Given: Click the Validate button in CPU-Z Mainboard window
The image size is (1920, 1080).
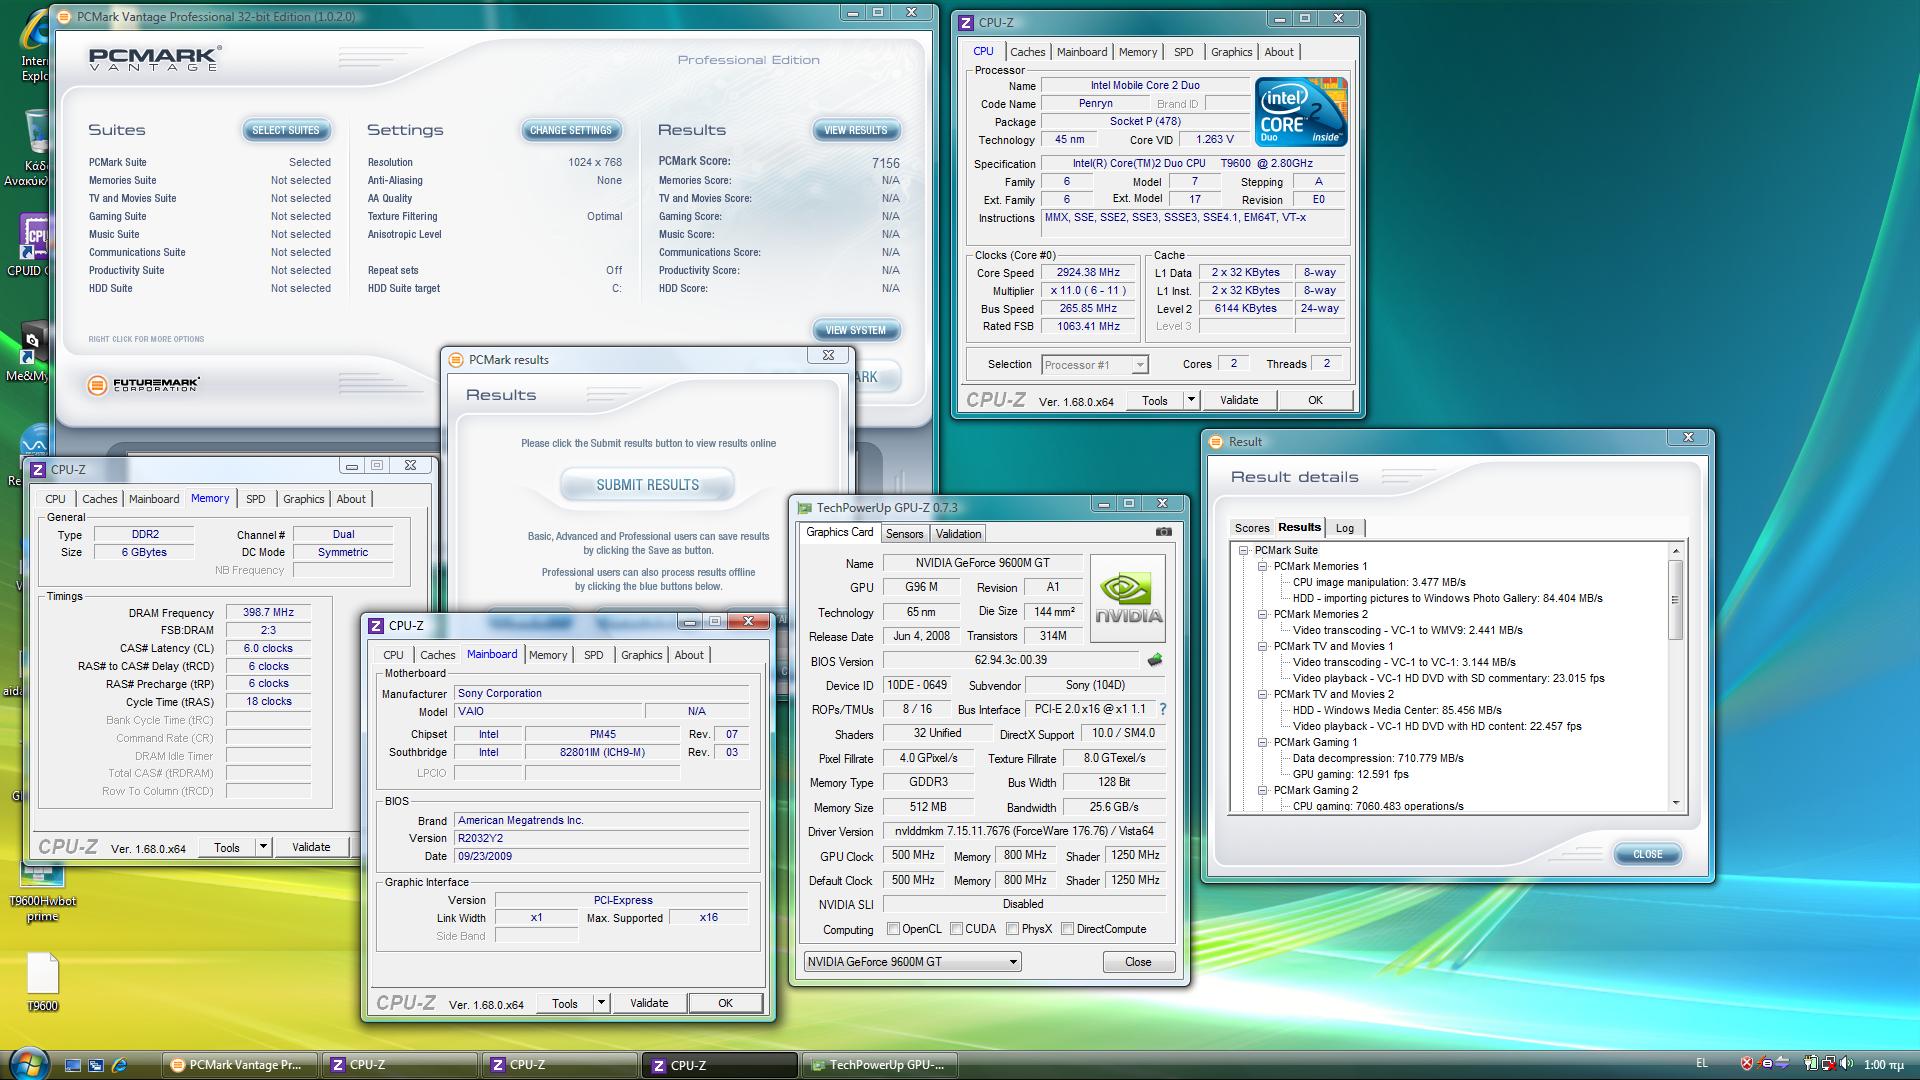Looking at the screenshot, I should coord(649,1003).
